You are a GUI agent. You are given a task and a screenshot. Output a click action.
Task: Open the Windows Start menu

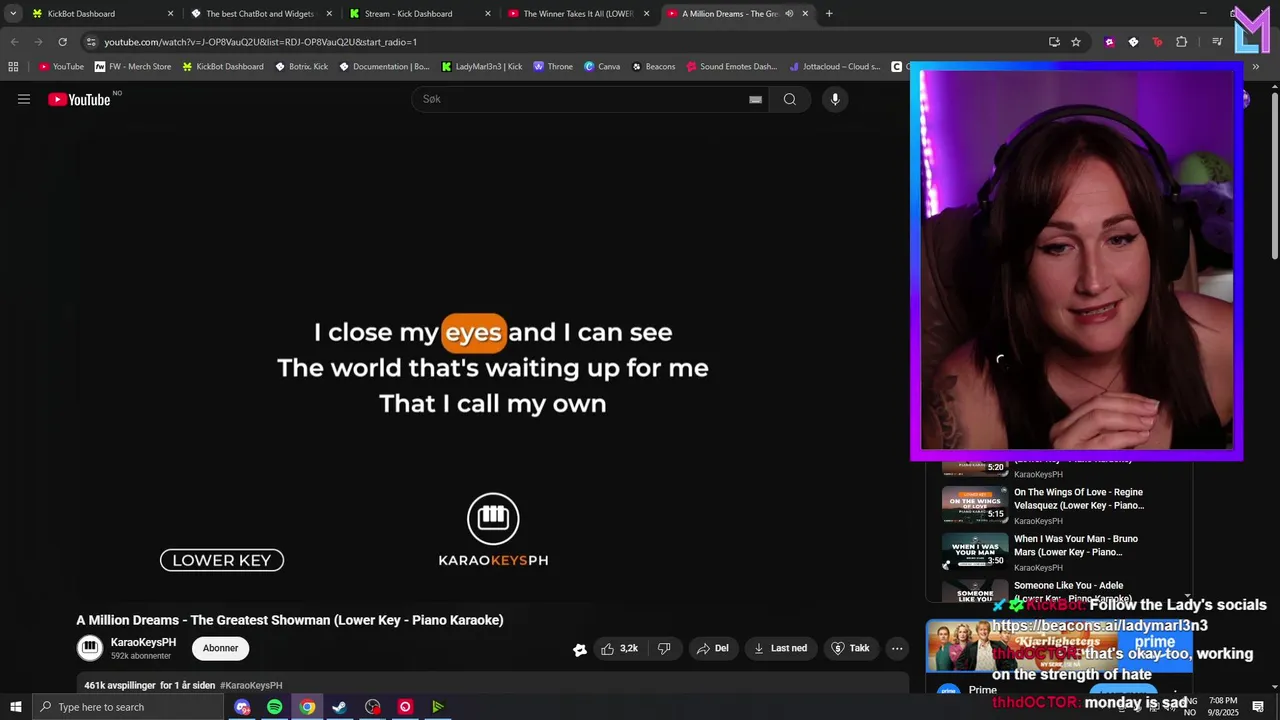pos(15,707)
